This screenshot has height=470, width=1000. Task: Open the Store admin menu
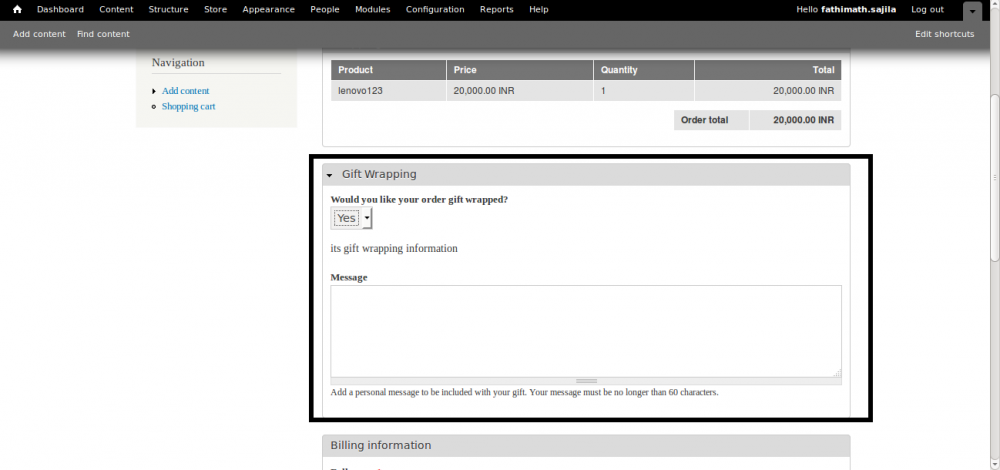tap(215, 10)
